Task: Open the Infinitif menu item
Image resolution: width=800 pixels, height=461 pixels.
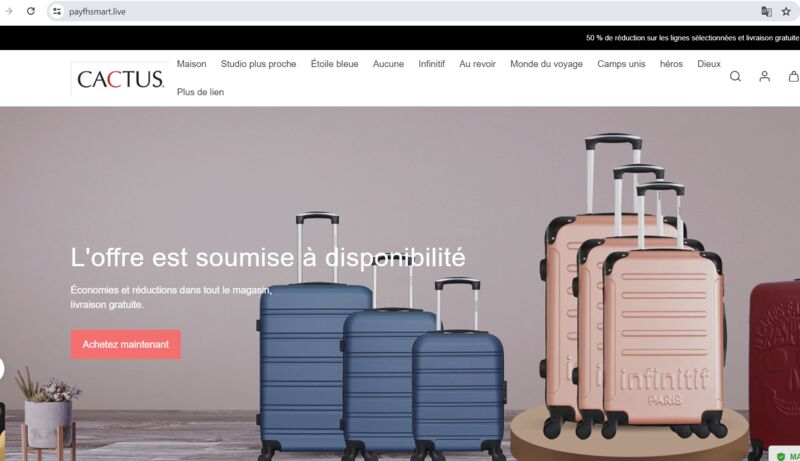Action: coord(431,64)
